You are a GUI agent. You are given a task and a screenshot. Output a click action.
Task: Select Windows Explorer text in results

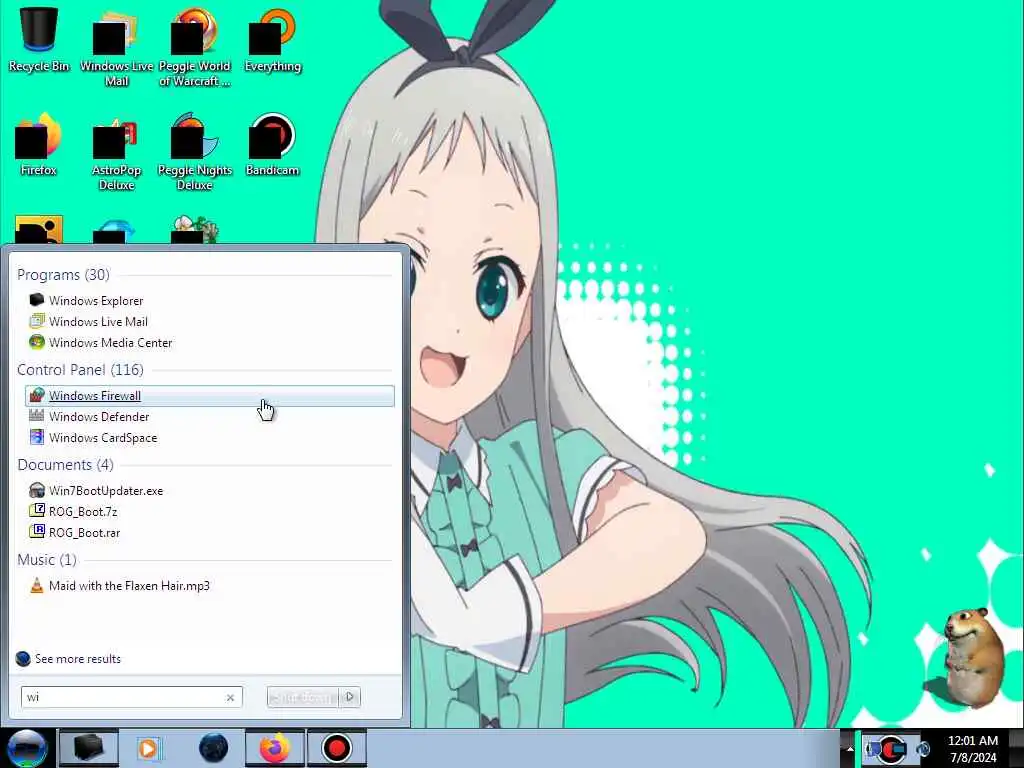click(96, 300)
